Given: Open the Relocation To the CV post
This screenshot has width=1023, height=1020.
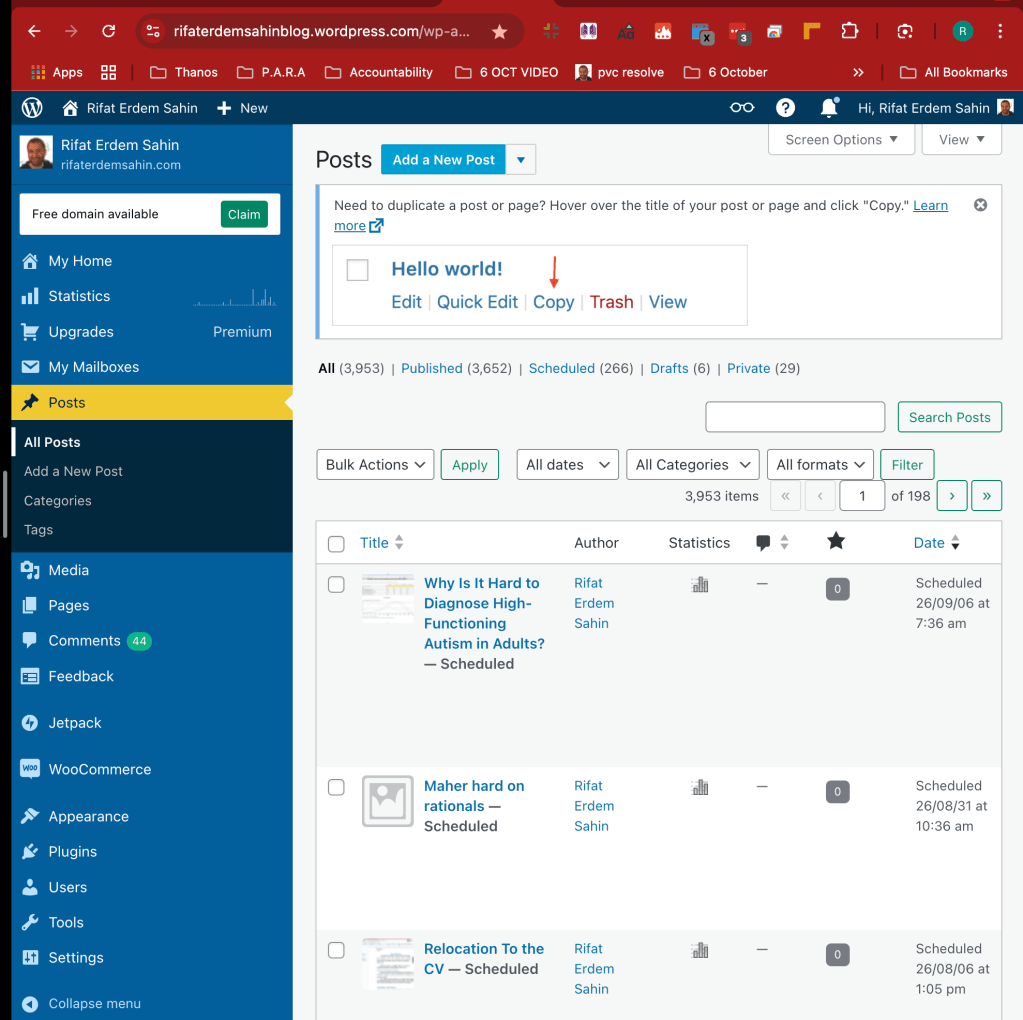Looking at the screenshot, I should pyautogui.click(x=483, y=959).
